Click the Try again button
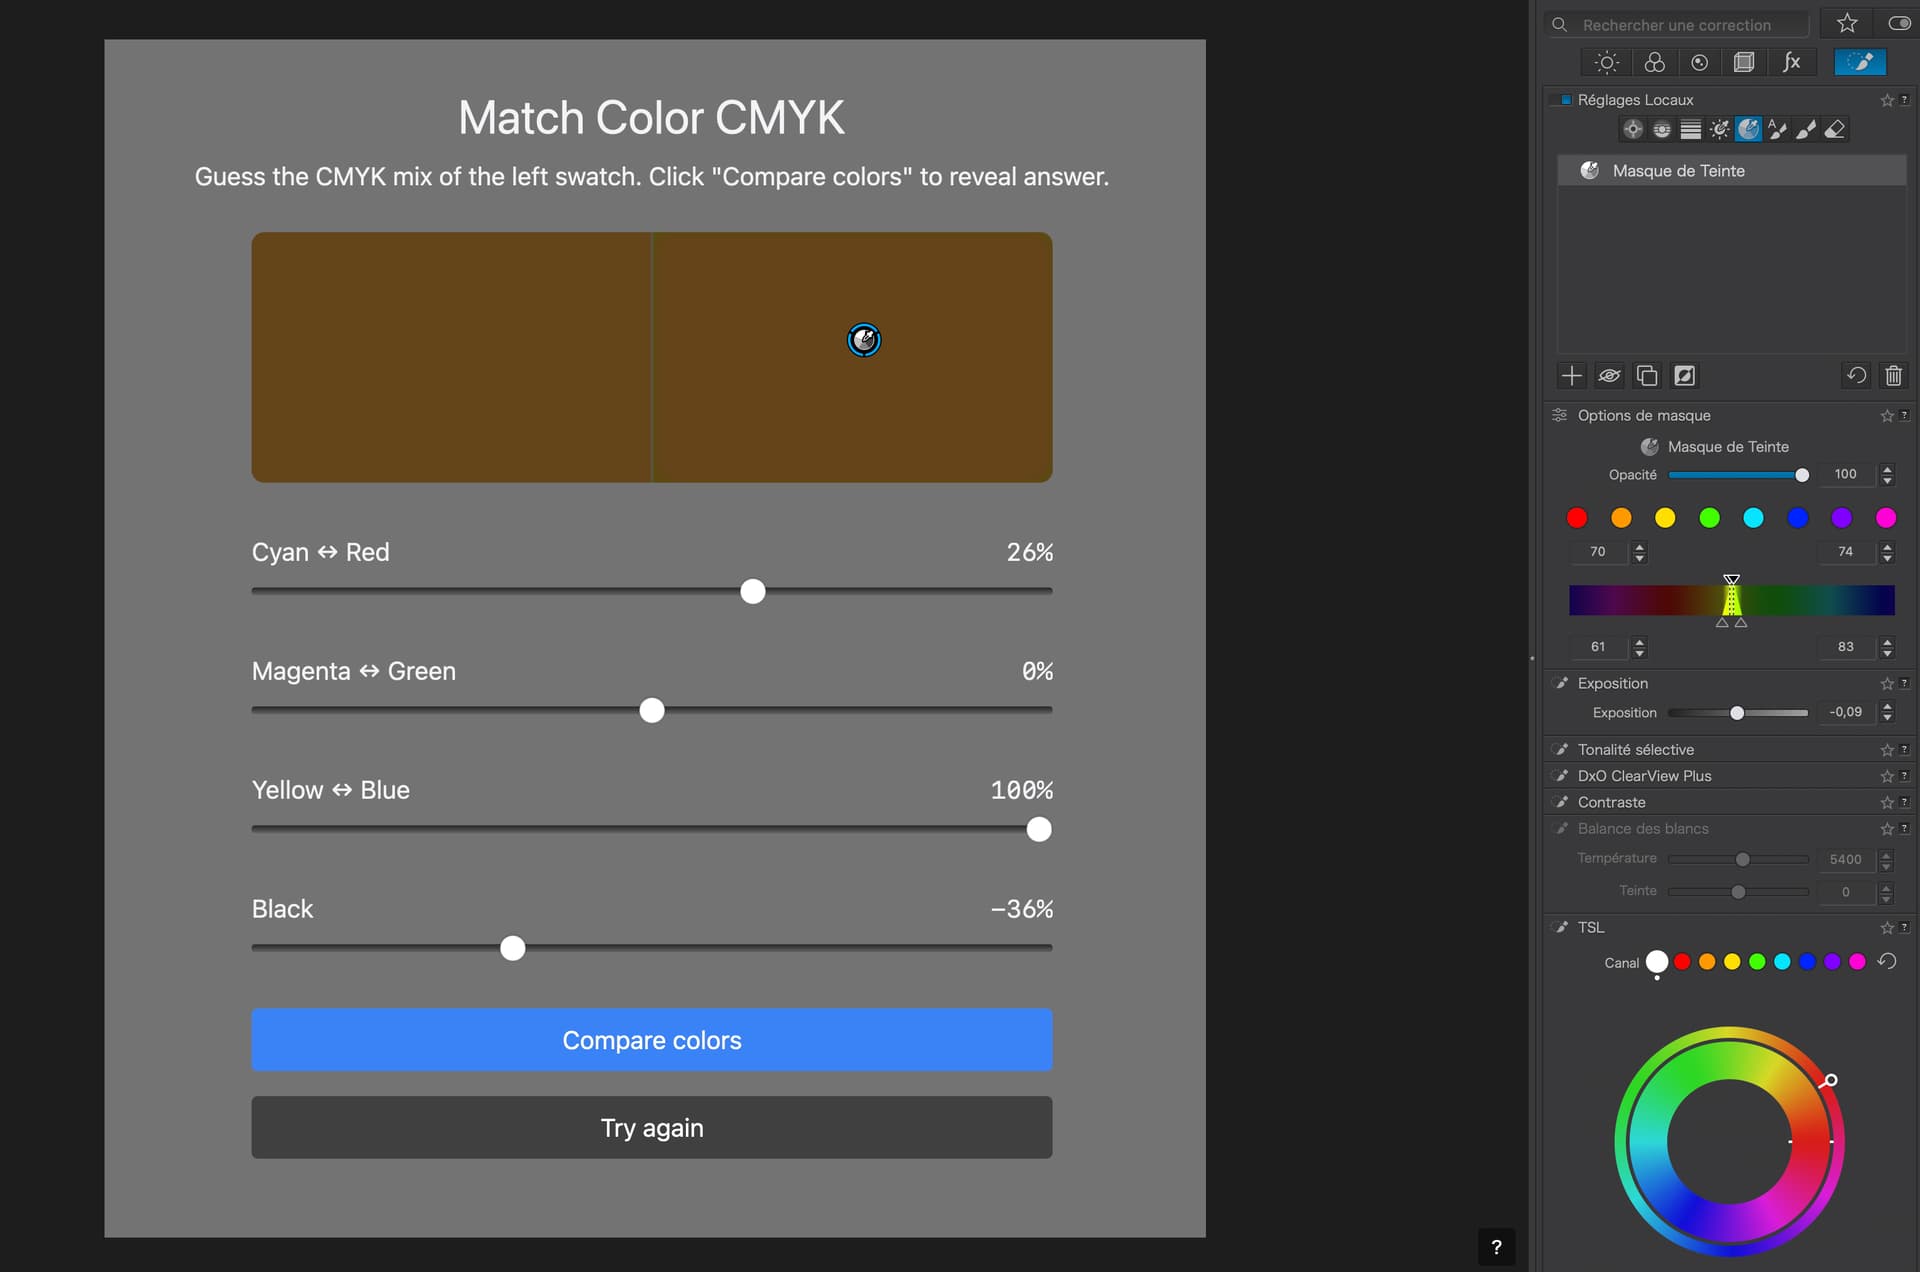Screen dimensions: 1920x1272 pos(652,1127)
